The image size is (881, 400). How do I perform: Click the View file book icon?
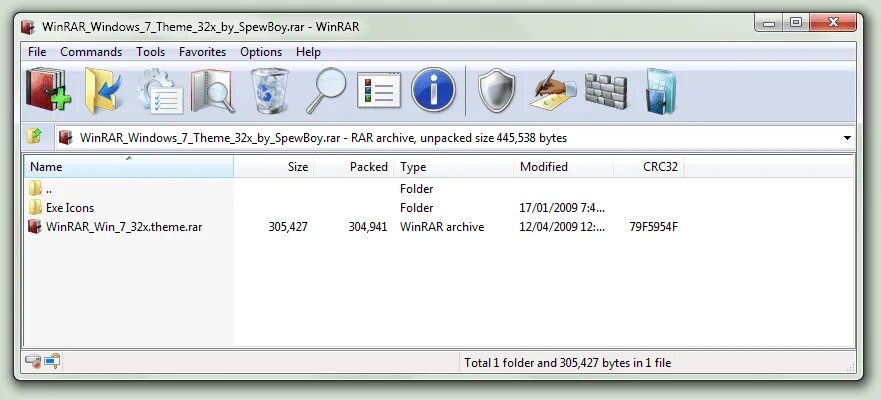tap(212, 90)
